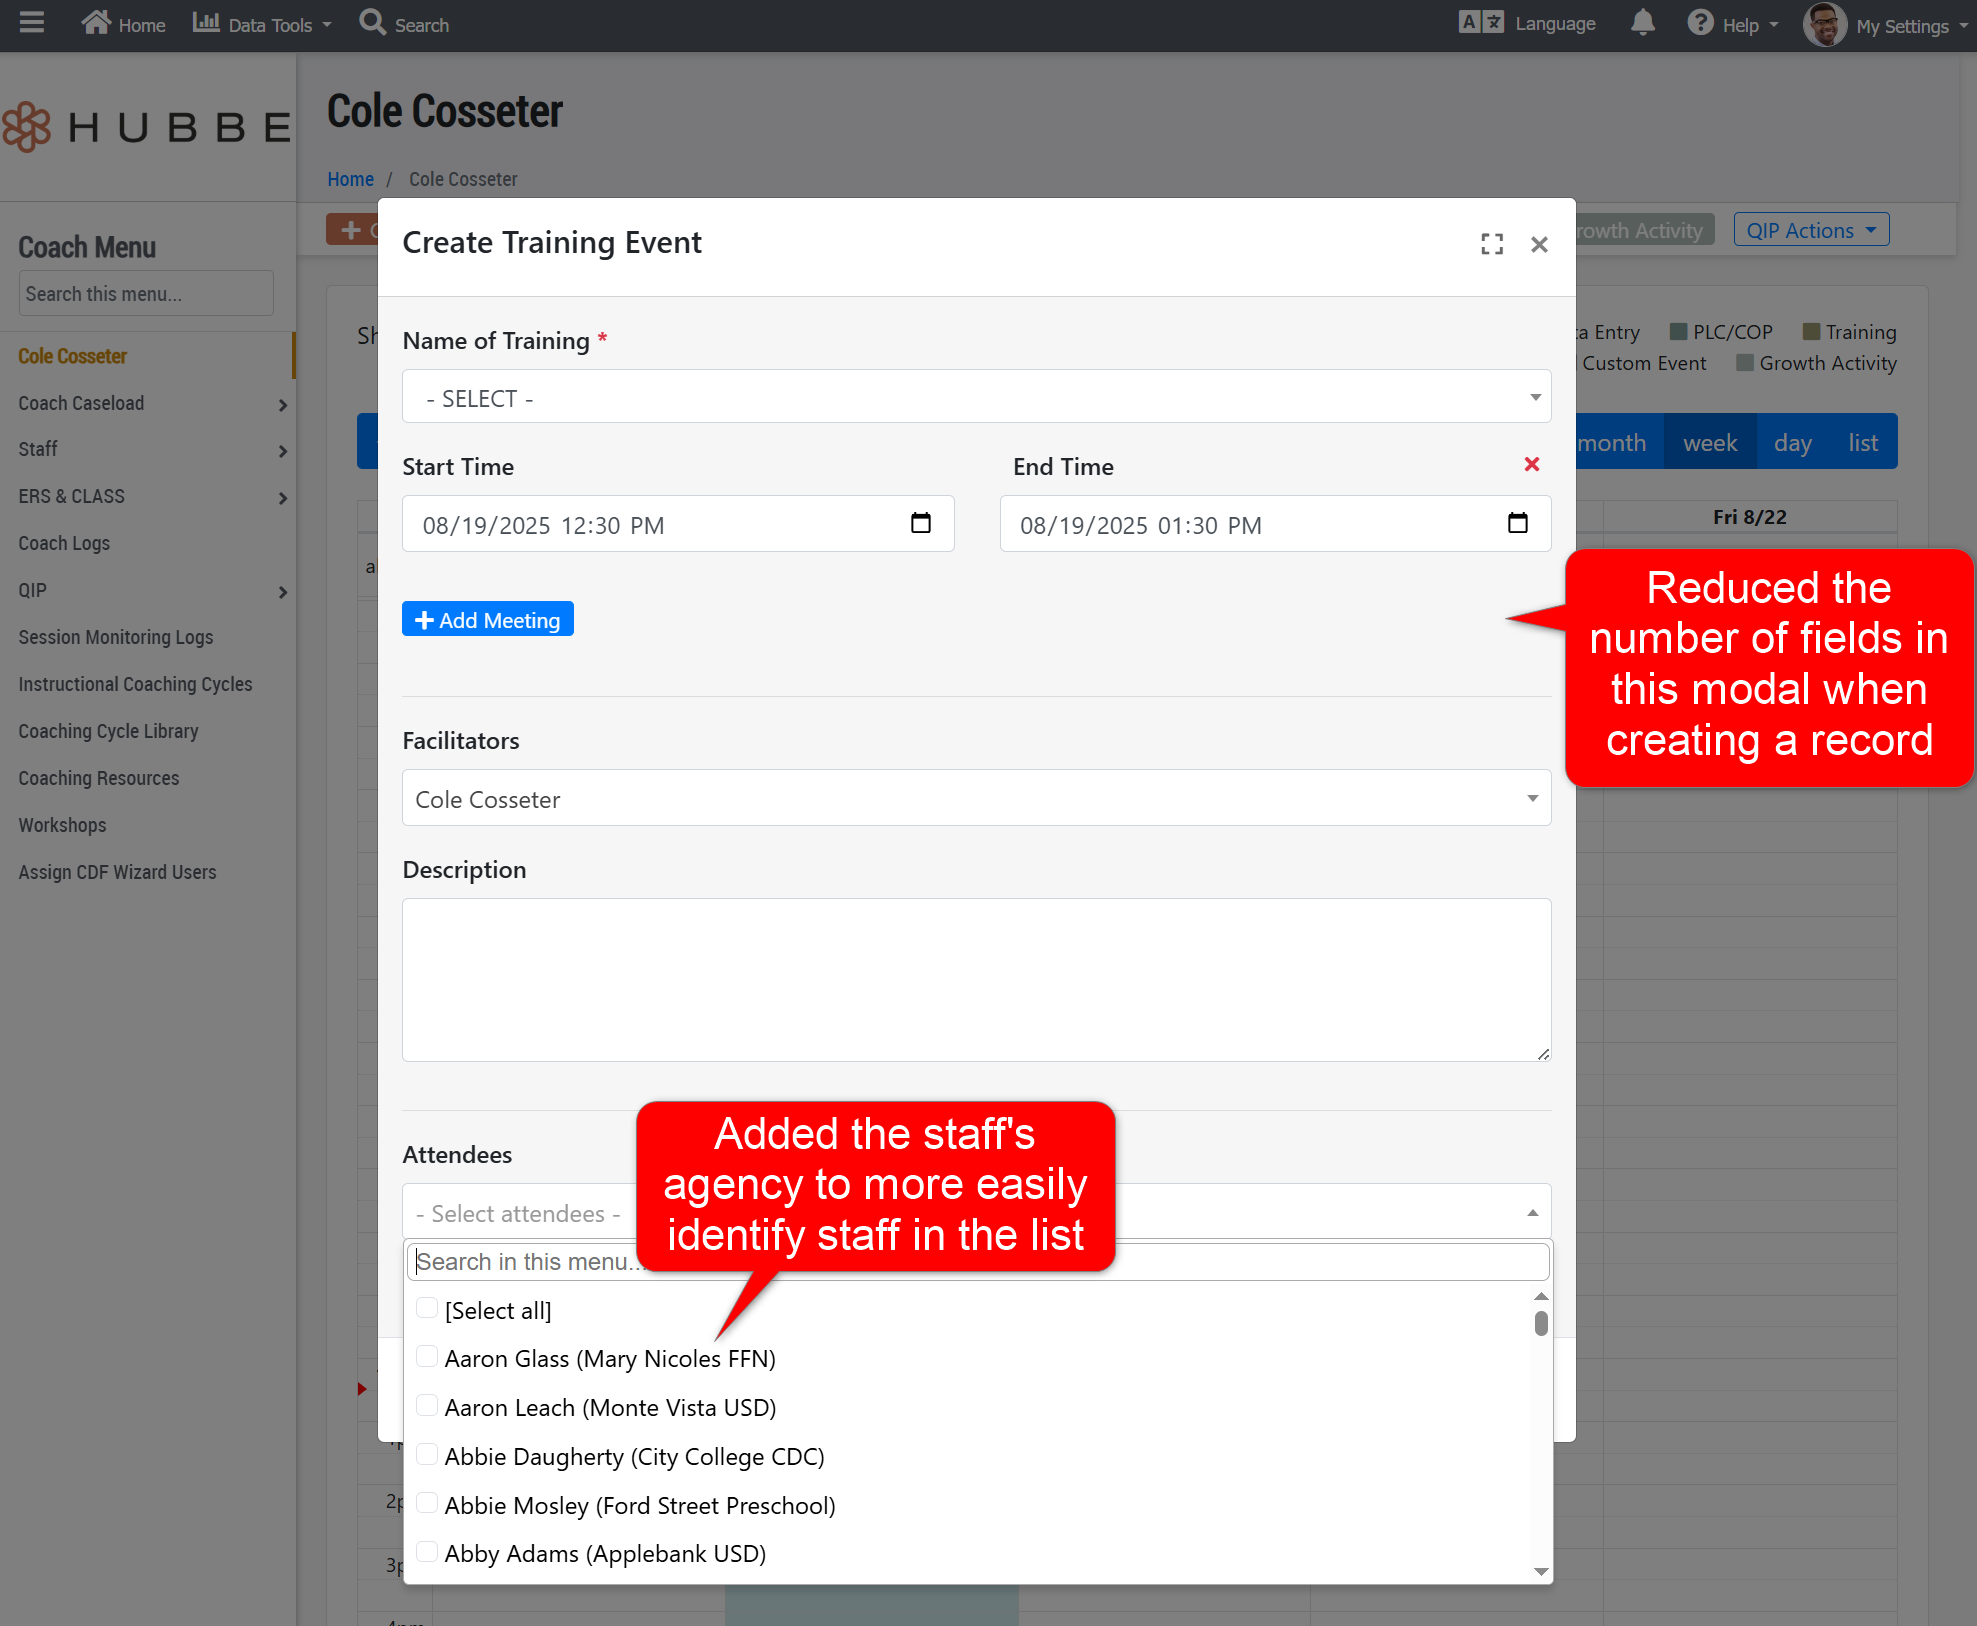Viewport: 1977px width, 1626px height.
Task: Click the Language translate icon
Action: point(1481,23)
